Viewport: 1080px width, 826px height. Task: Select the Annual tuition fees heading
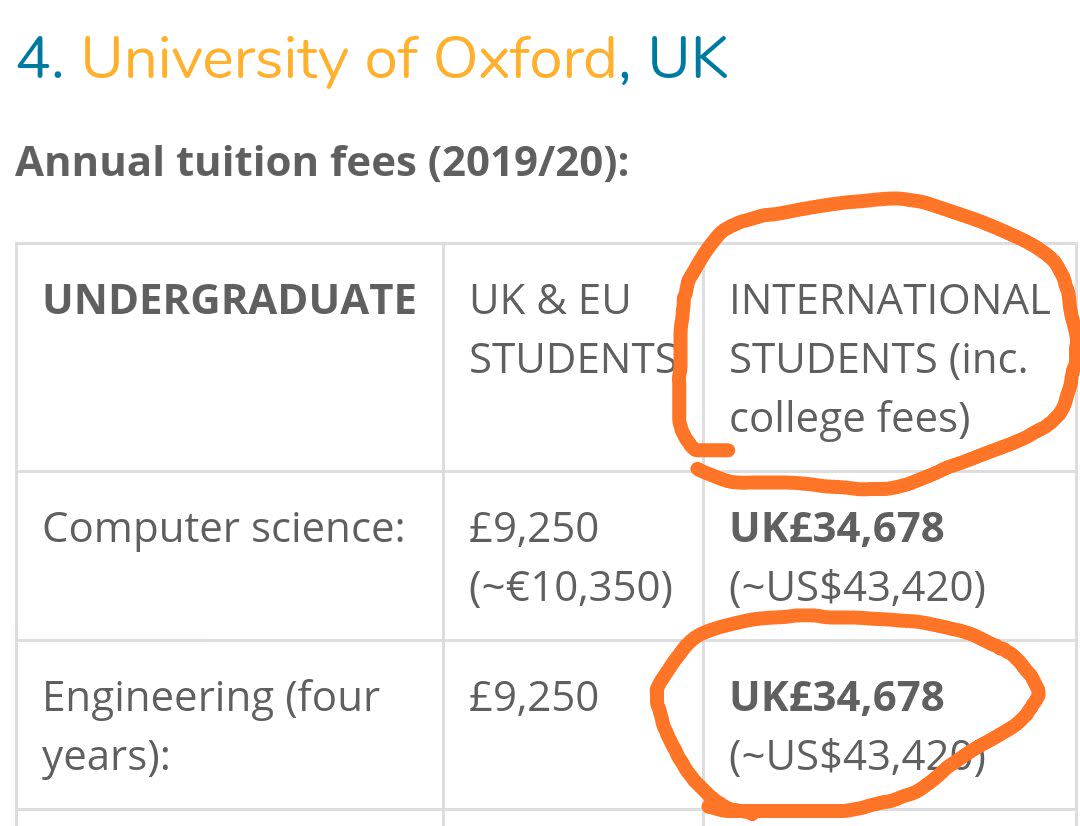coord(322,161)
